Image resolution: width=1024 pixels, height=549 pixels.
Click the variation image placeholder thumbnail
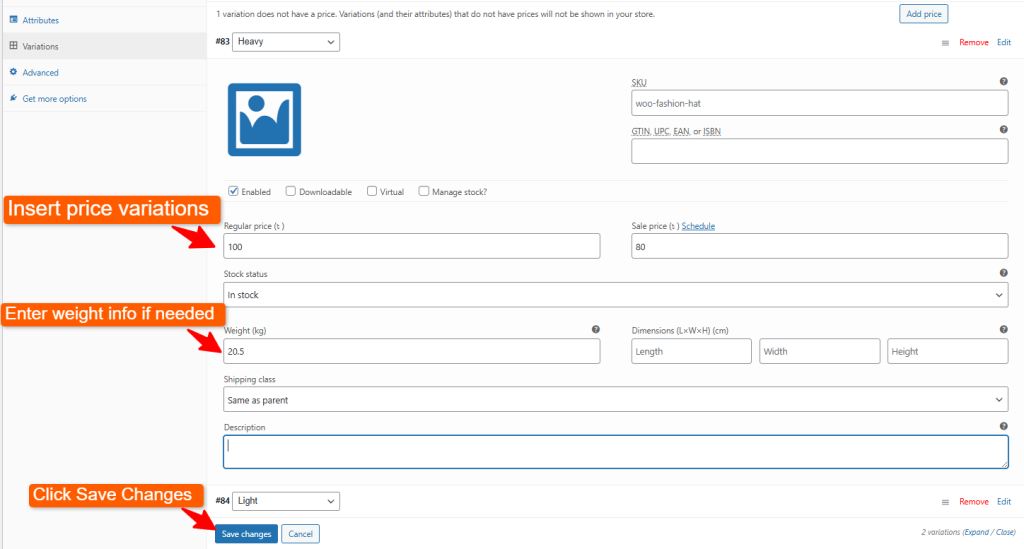(x=264, y=119)
